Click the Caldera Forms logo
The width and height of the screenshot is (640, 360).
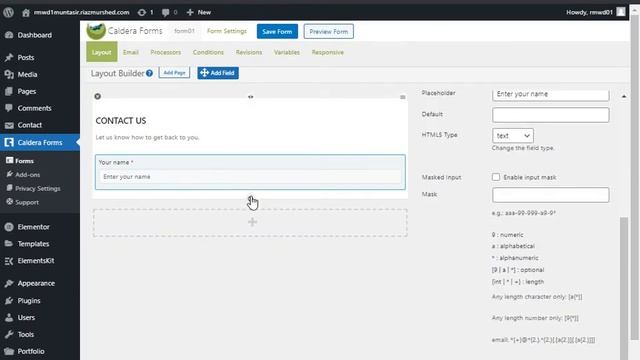[96, 31]
